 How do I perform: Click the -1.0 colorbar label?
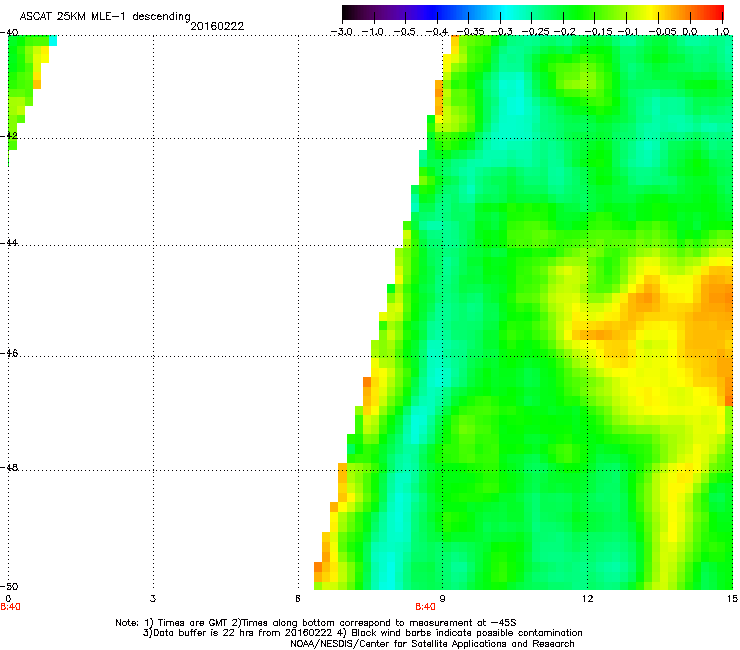click(x=373, y=32)
